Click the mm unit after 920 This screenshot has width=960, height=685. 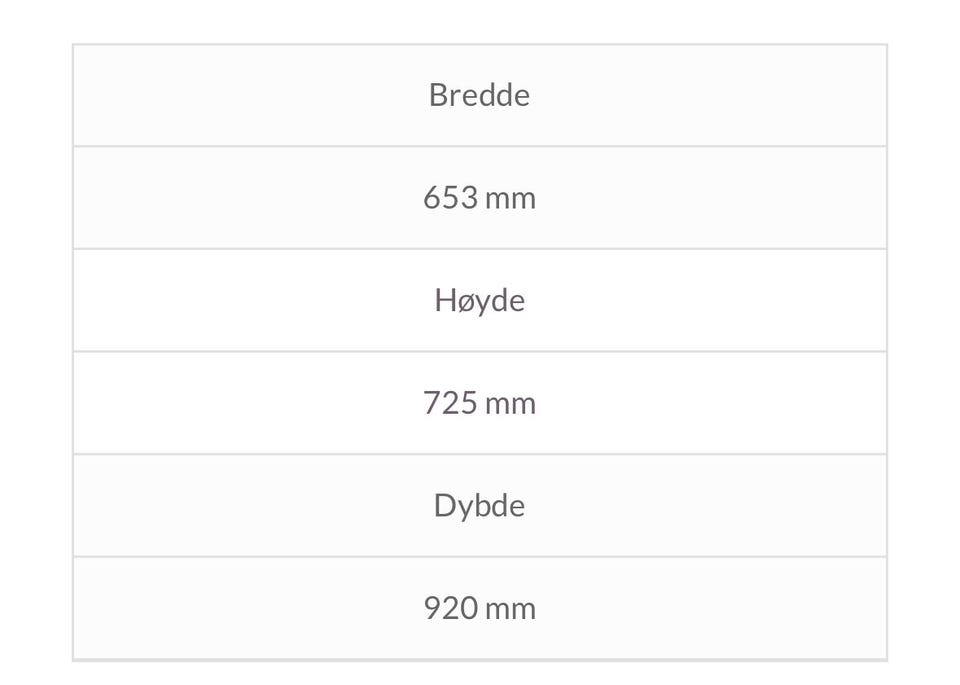pyautogui.click(x=511, y=608)
